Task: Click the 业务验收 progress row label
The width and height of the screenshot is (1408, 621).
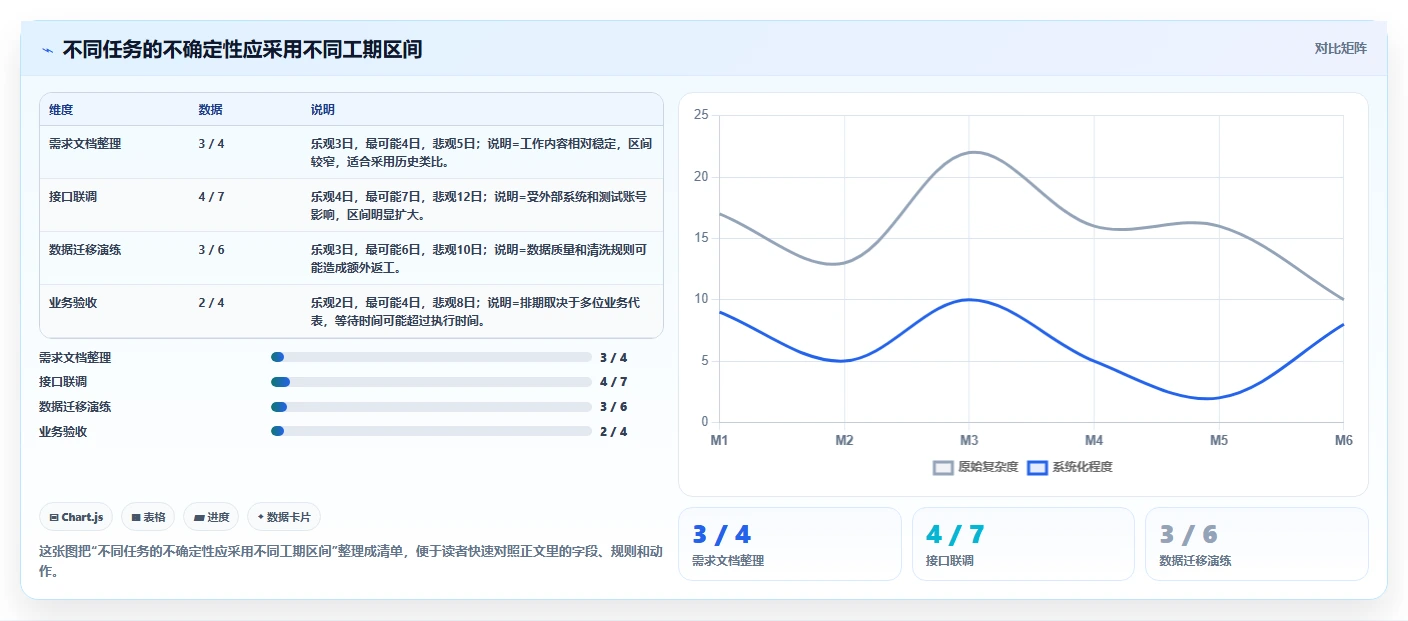Action: (63, 432)
